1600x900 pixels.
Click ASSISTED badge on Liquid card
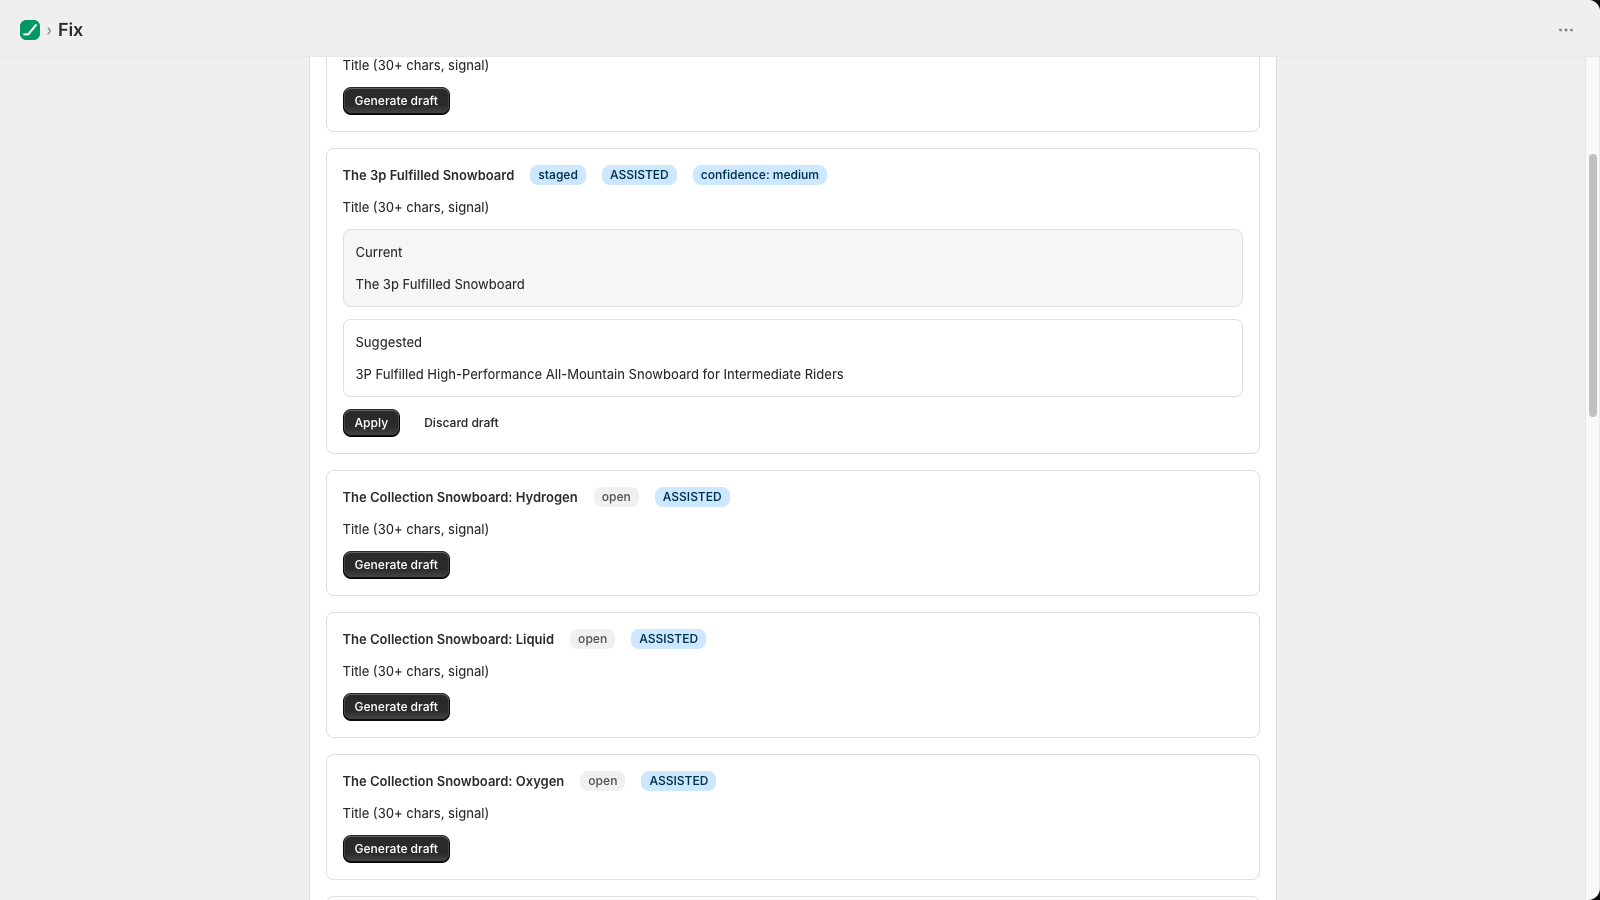(x=668, y=639)
